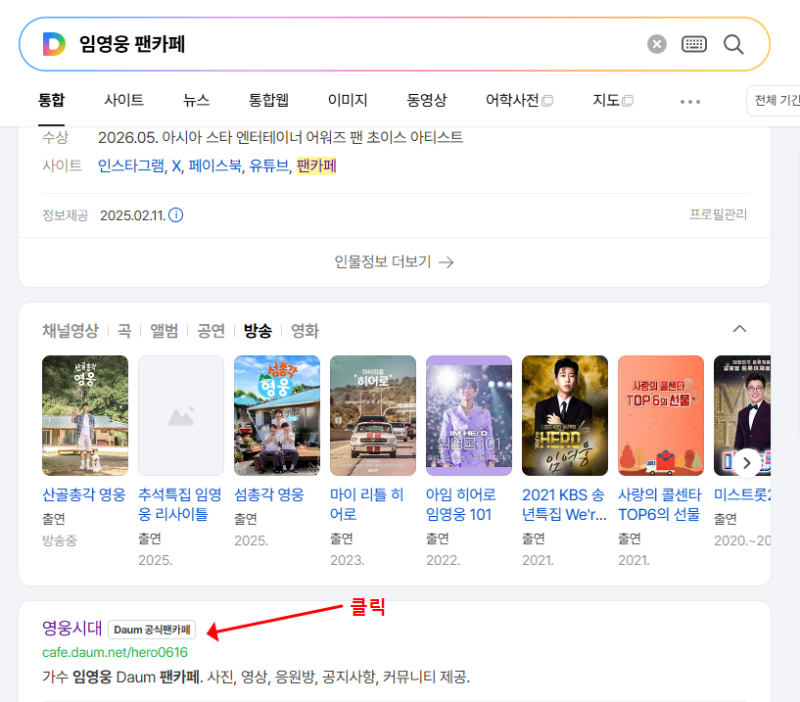This screenshot has width=800, height=702.
Task: Open the 동영상 tab
Action: coord(427,100)
